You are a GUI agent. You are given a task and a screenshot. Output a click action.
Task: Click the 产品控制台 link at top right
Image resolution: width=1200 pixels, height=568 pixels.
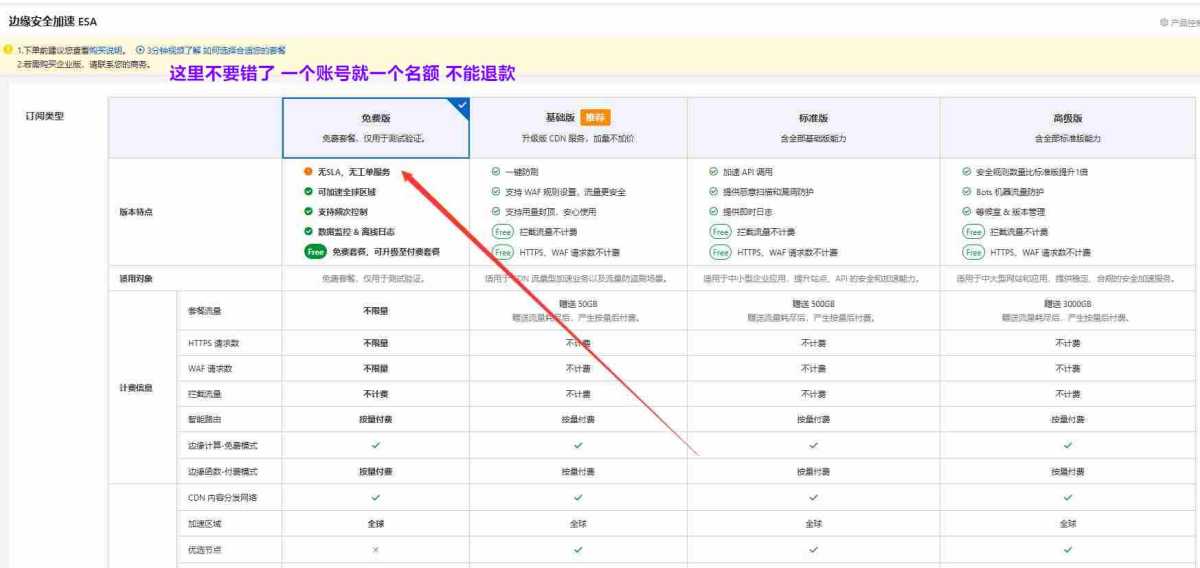coord(1180,22)
